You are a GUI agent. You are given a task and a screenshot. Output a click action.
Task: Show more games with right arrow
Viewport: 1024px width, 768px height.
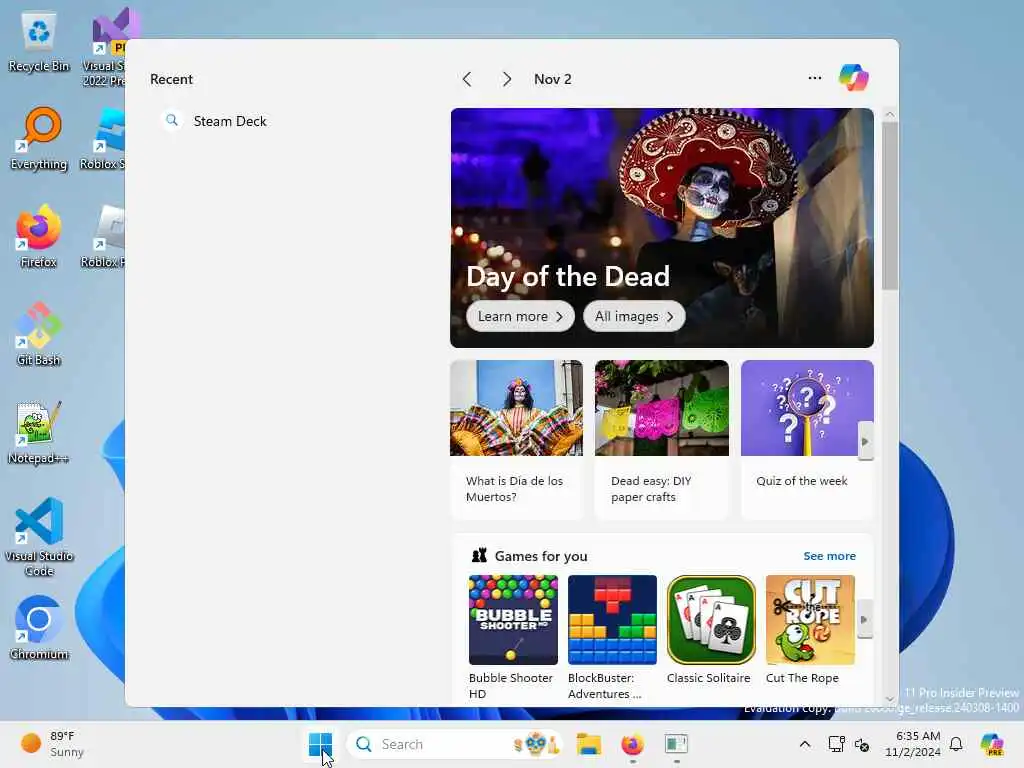[864, 619]
